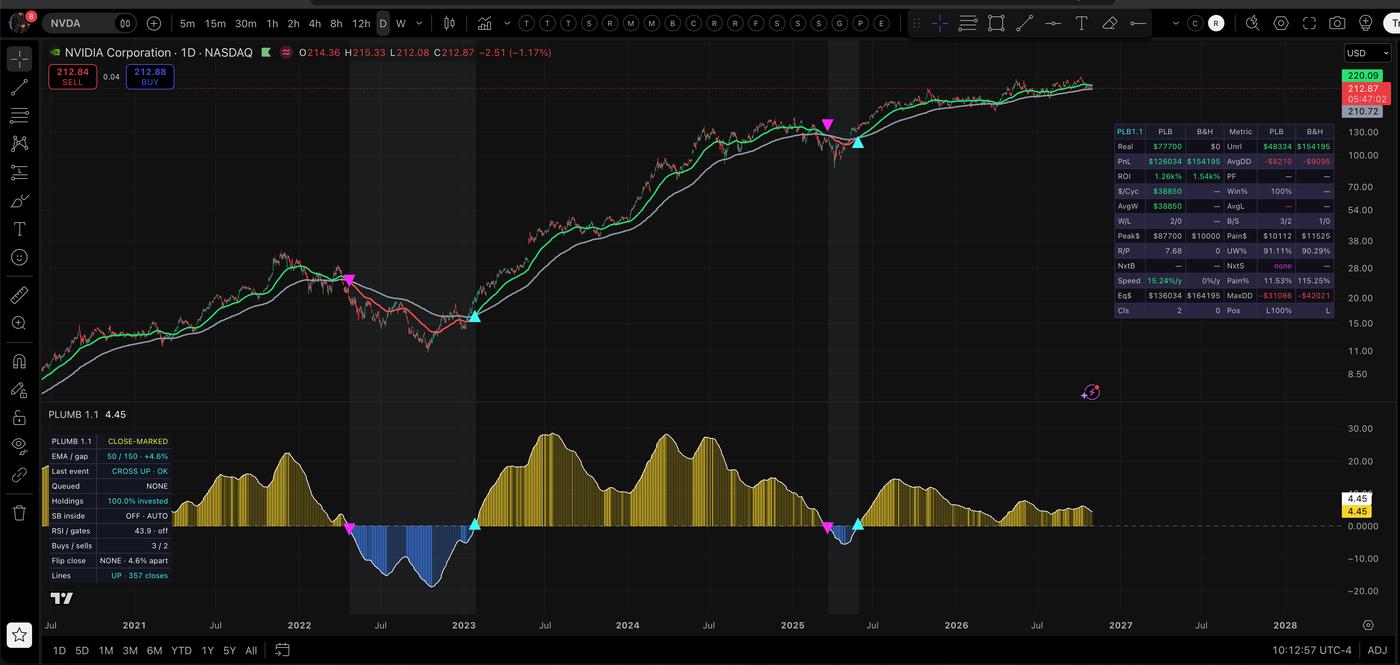Select the trend line tool in left sidebar
The height and width of the screenshot is (665, 1400).
pyautogui.click(x=19, y=88)
